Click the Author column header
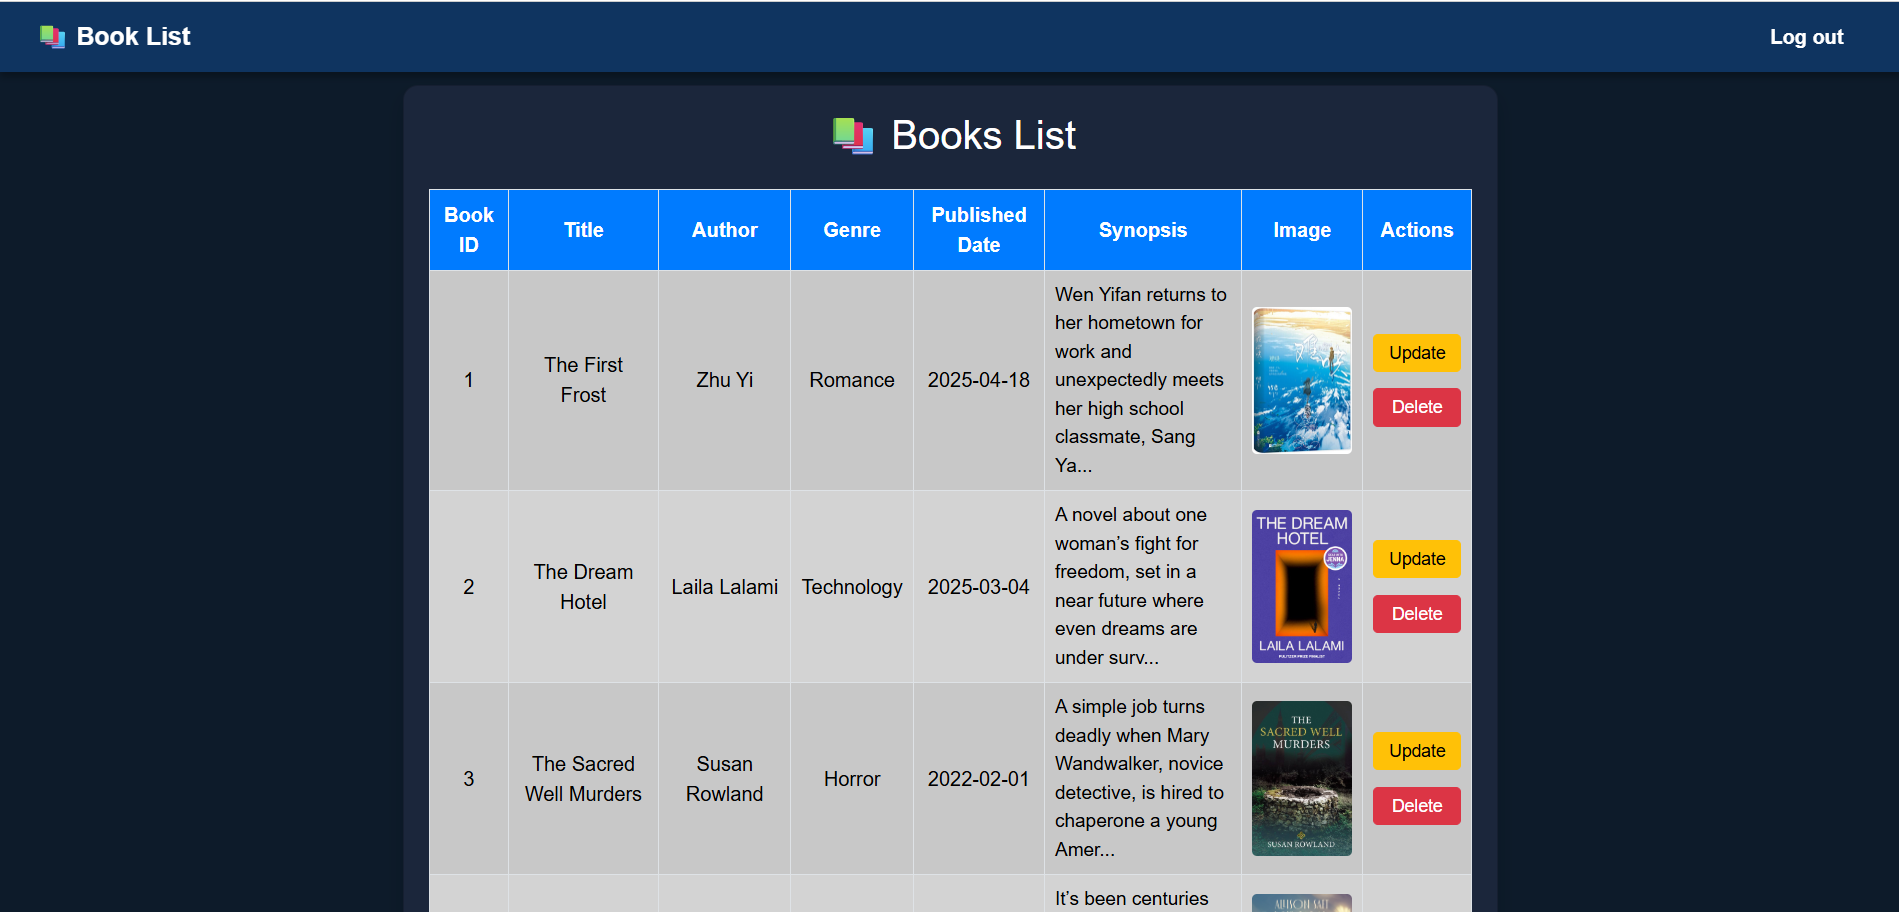 pyautogui.click(x=725, y=230)
